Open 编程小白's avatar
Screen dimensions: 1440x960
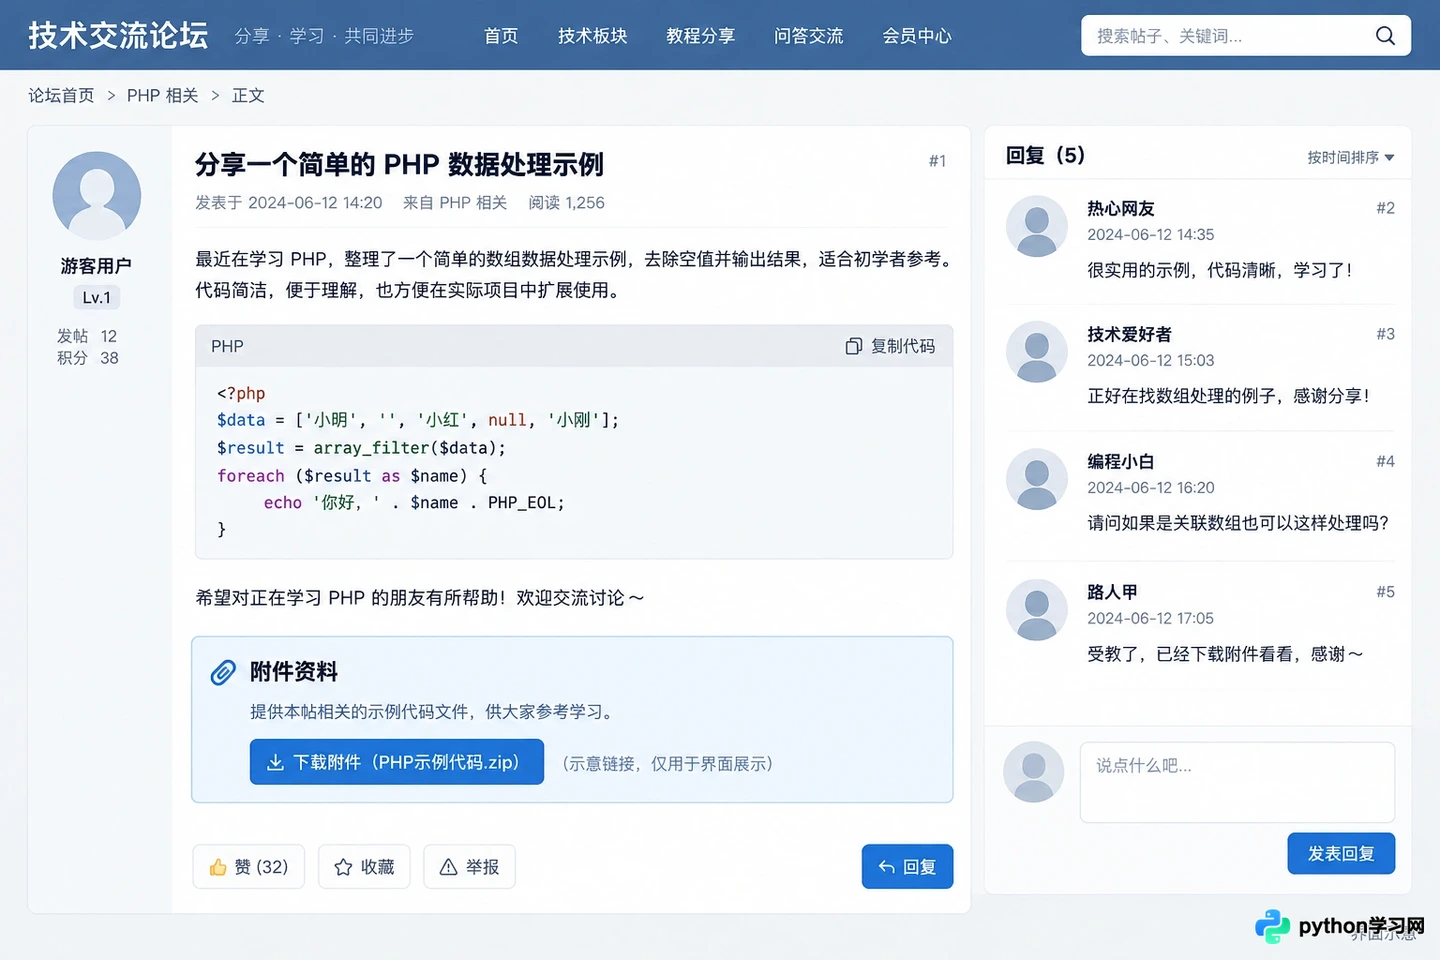point(1037,479)
